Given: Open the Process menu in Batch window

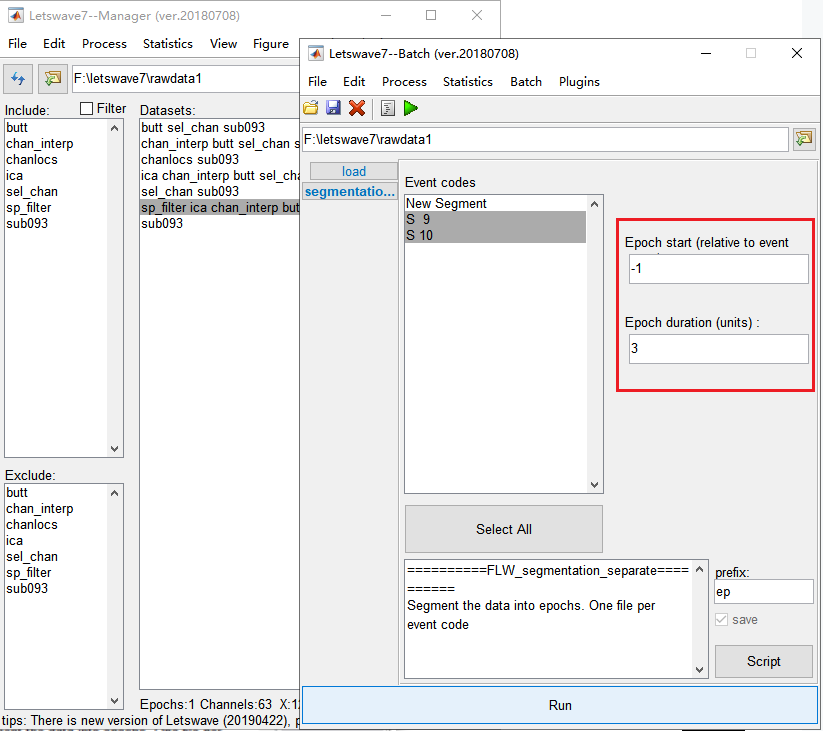Looking at the screenshot, I should pyautogui.click(x=404, y=82).
